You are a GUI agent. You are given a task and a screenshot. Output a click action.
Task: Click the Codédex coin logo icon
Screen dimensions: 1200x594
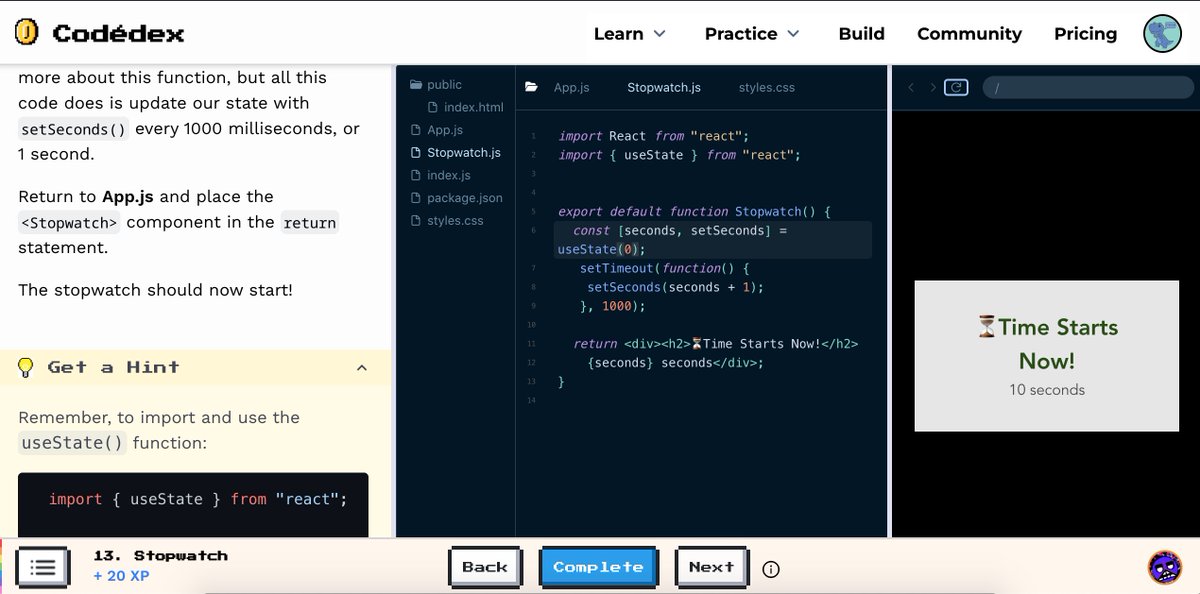[x=27, y=33]
